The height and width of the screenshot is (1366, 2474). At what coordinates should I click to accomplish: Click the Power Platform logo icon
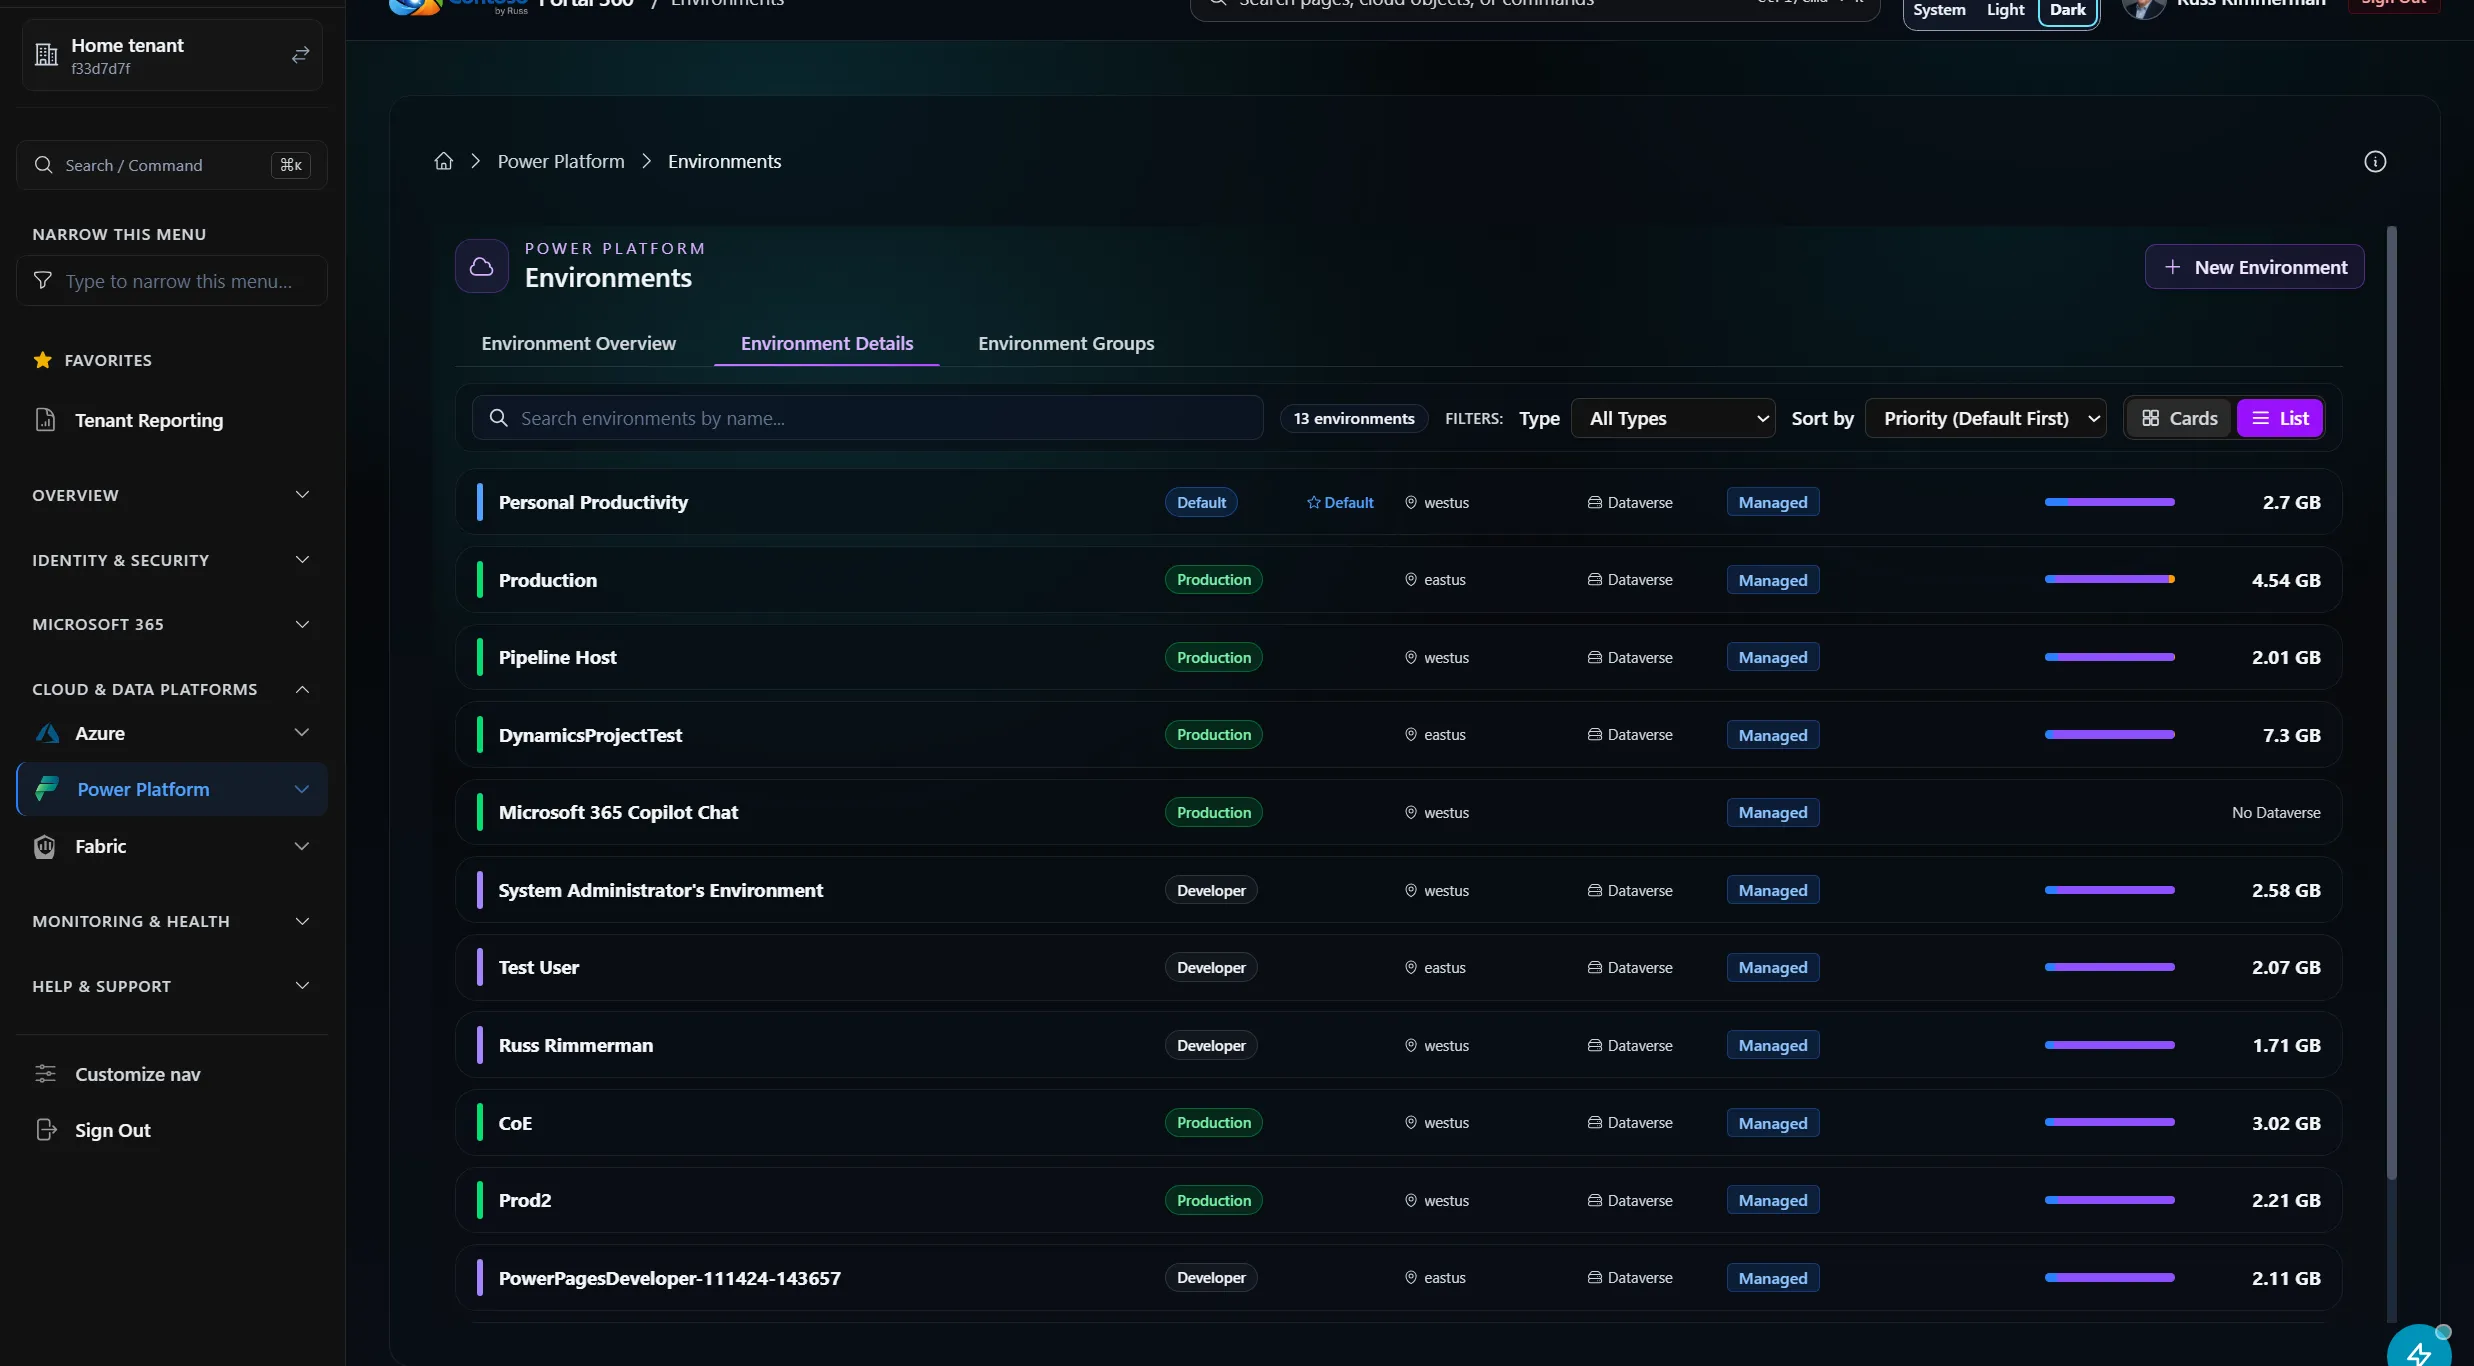click(47, 789)
